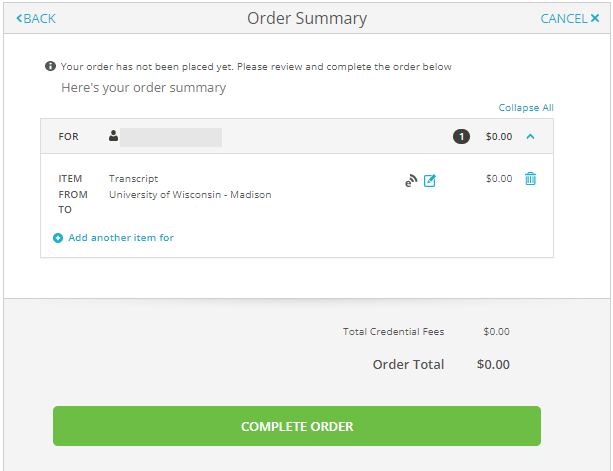Click the item count badge showing 1
Image resolution: width=613 pixels, height=471 pixels.
pos(461,136)
